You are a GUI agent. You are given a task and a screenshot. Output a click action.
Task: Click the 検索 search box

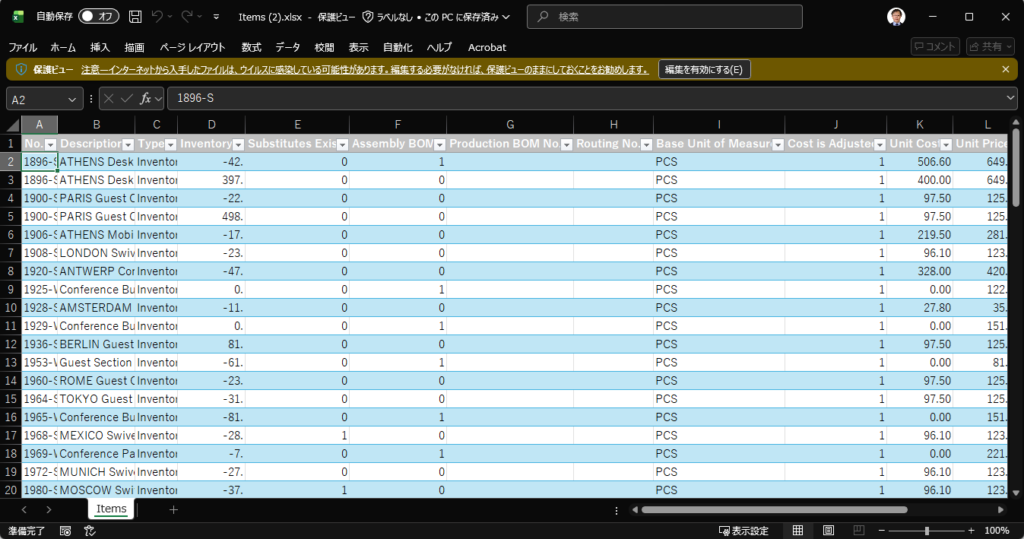pos(664,17)
